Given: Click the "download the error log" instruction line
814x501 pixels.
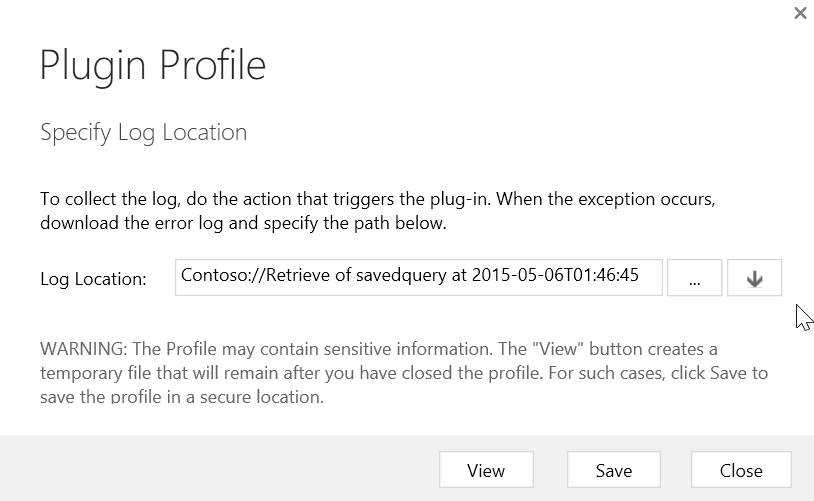Looking at the screenshot, I should click(242, 222).
